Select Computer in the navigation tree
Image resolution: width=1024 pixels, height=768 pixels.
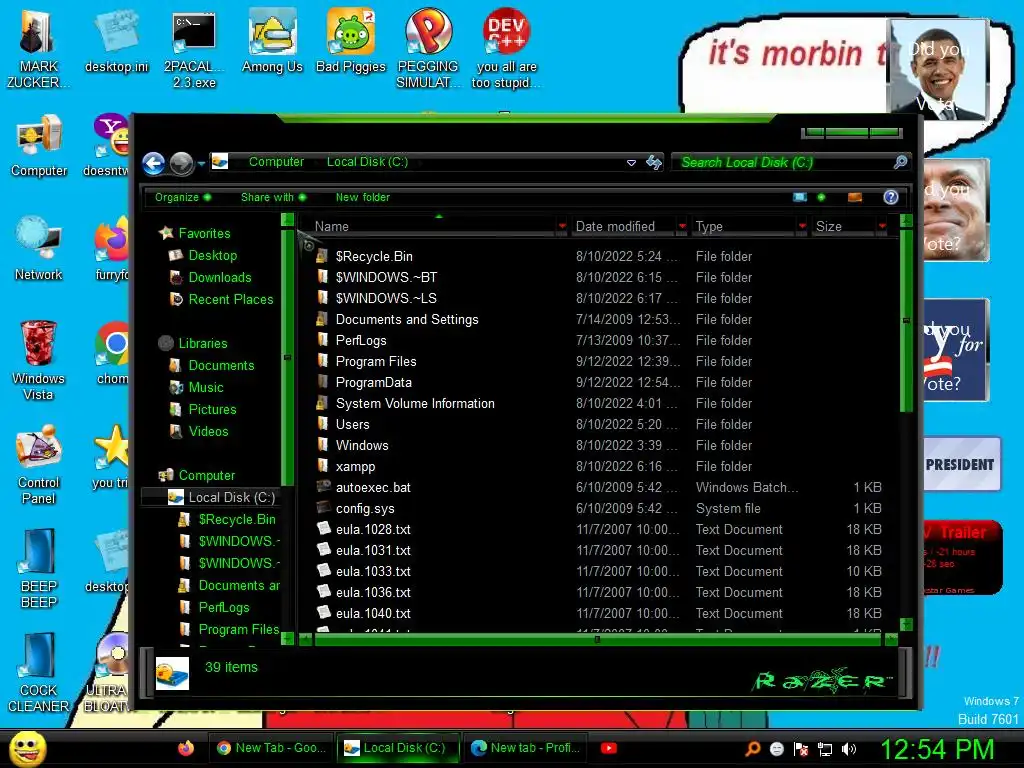(206, 475)
